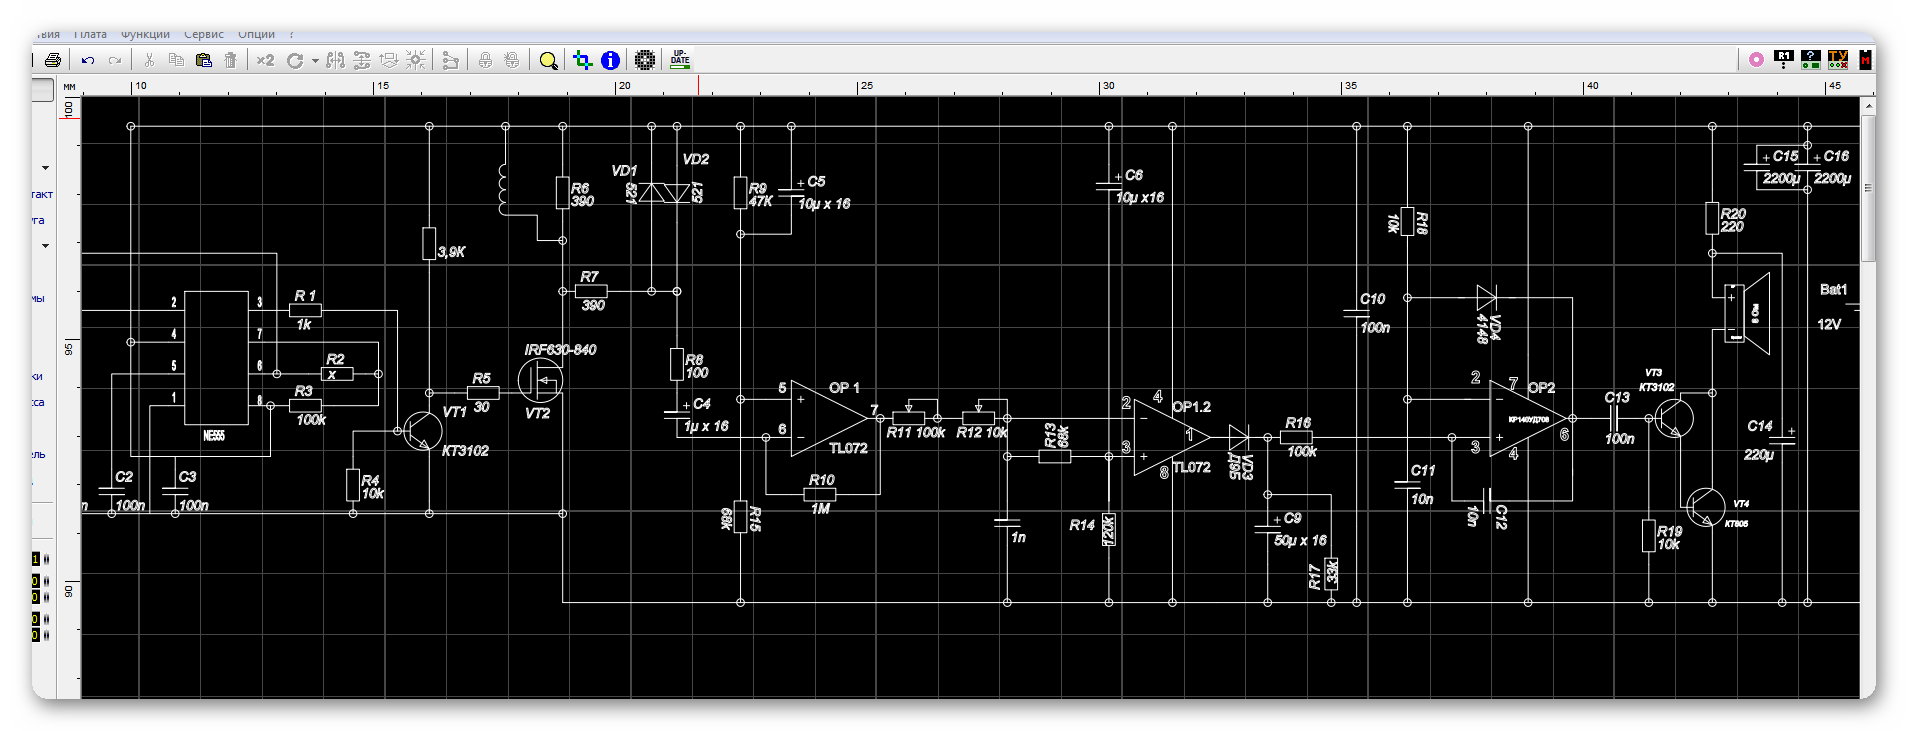Click the paste clipboard icon

pyautogui.click(x=204, y=60)
